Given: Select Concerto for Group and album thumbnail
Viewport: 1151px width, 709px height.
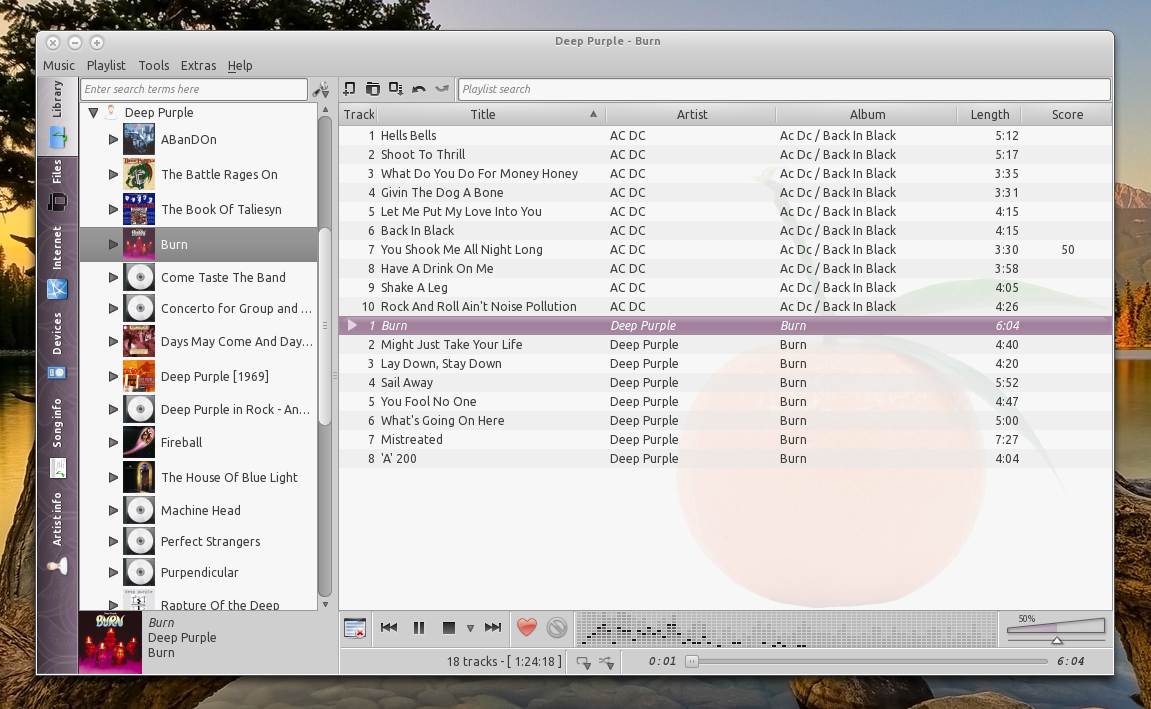Looking at the screenshot, I should 139,308.
